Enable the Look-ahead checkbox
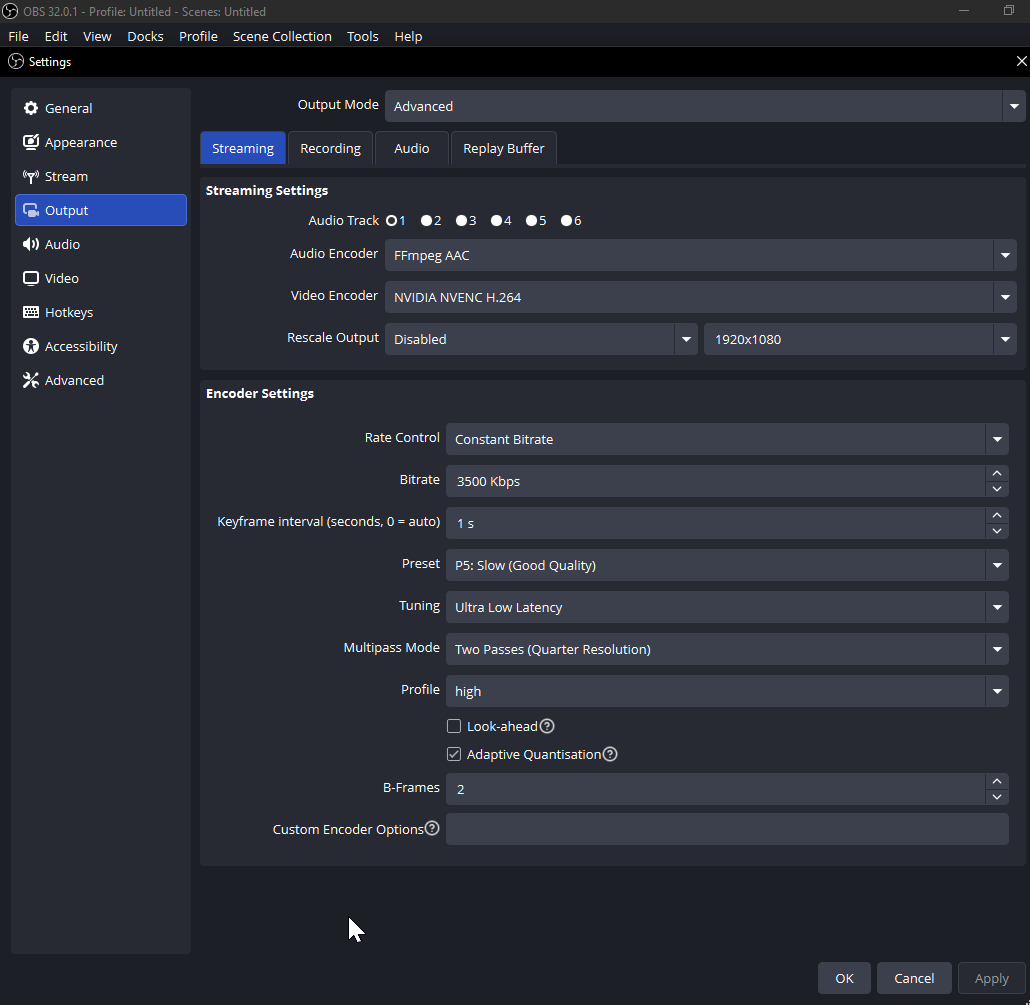 [x=454, y=726]
